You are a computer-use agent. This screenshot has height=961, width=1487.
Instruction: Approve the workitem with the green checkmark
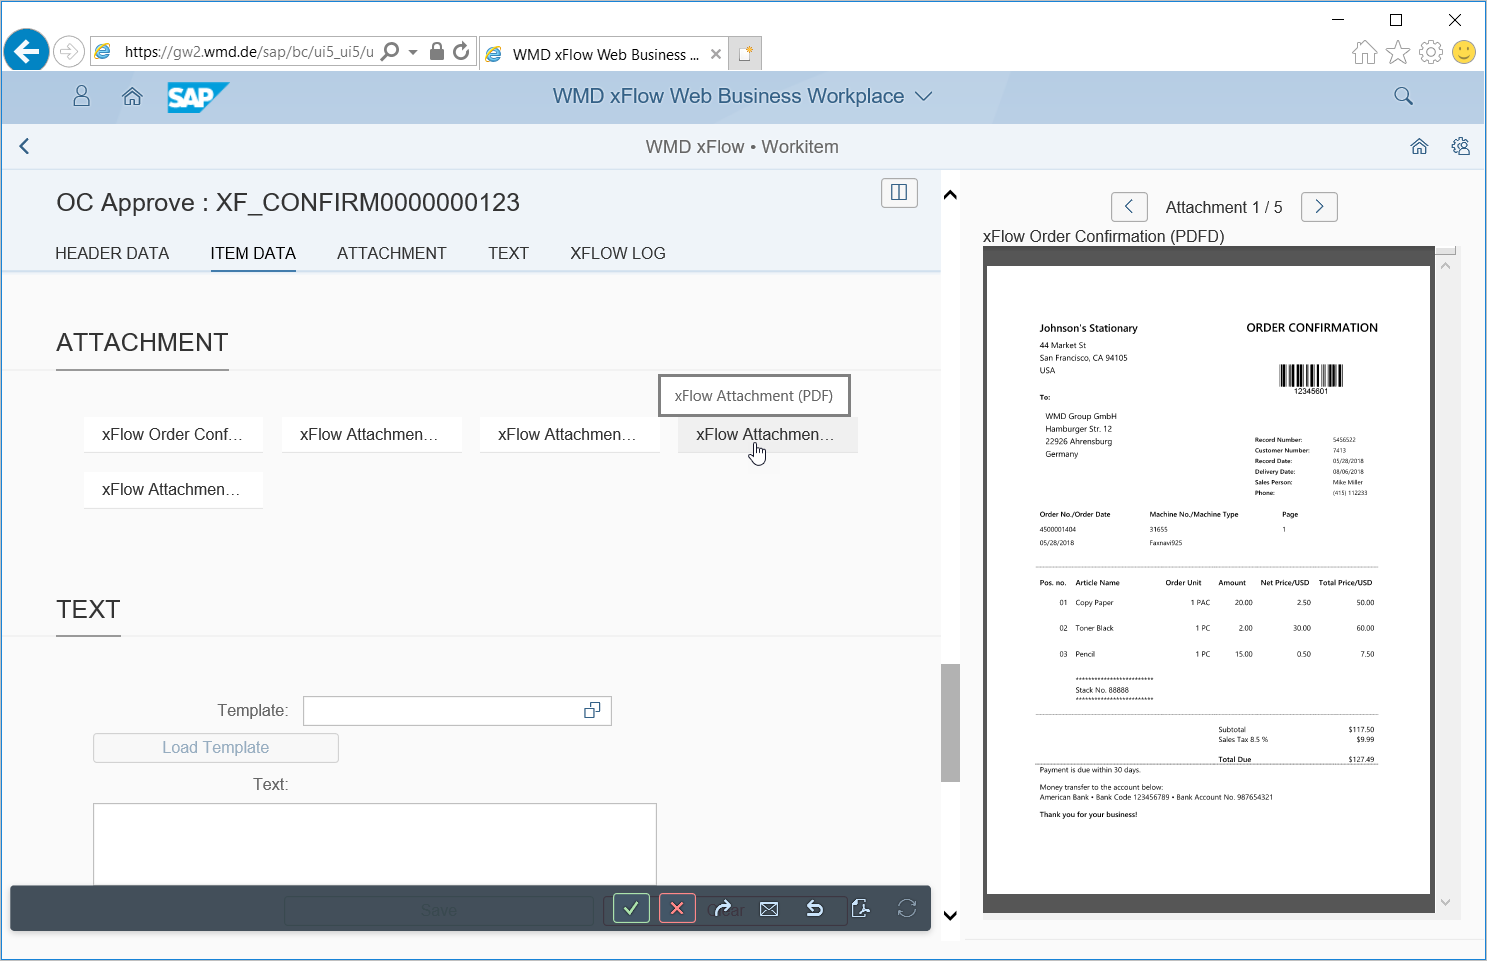coord(630,908)
